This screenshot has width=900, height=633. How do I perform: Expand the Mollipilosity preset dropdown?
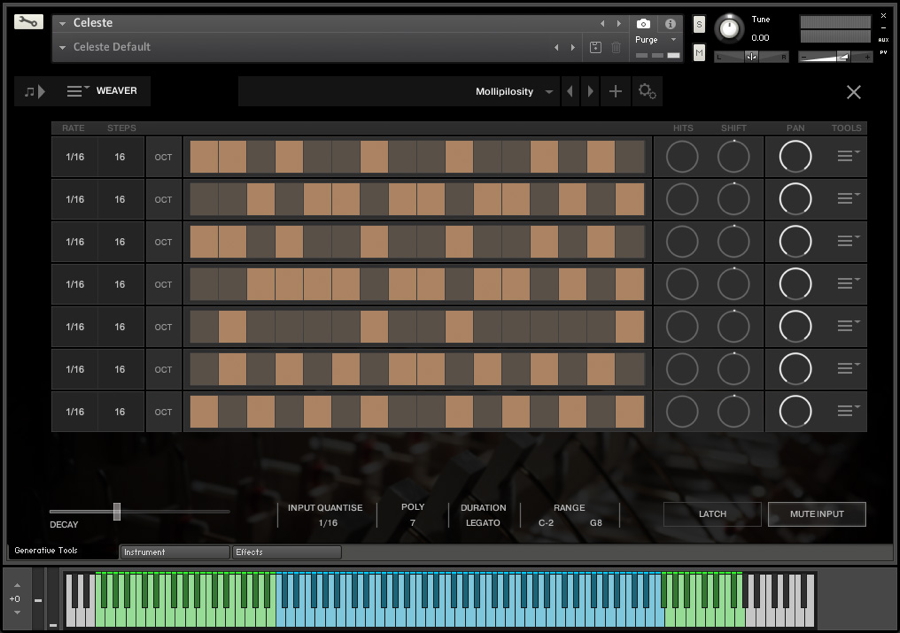[x=549, y=92]
